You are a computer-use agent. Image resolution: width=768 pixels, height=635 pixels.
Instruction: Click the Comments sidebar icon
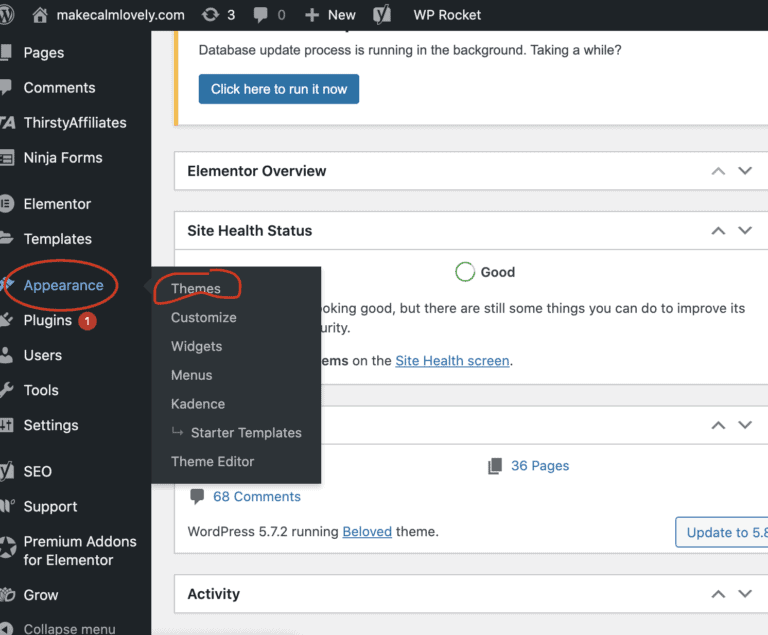tap(5, 87)
